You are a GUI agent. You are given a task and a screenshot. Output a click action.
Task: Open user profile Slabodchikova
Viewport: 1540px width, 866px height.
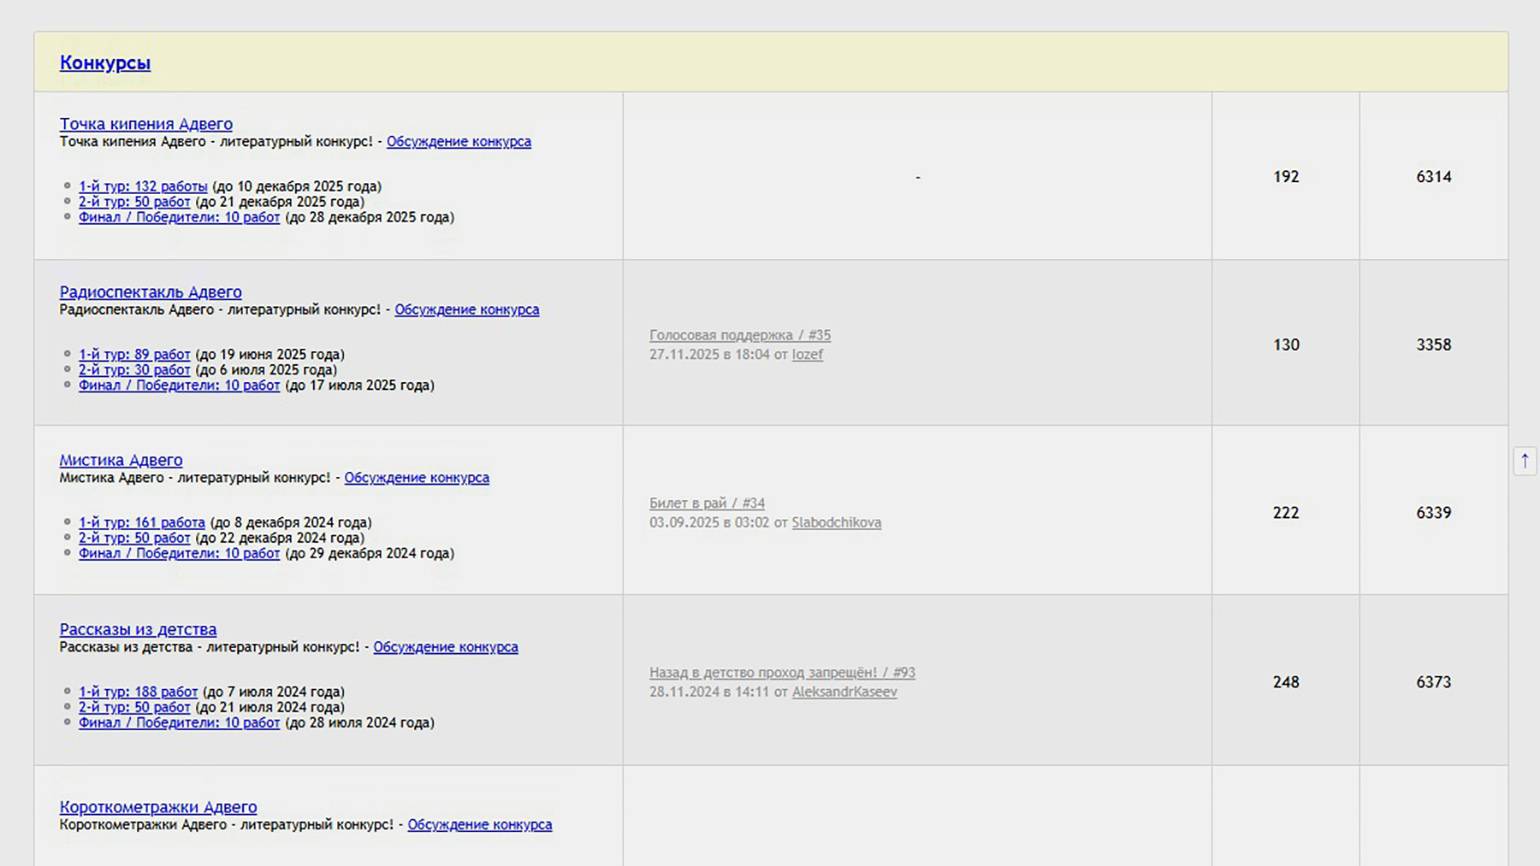click(836, 522)
